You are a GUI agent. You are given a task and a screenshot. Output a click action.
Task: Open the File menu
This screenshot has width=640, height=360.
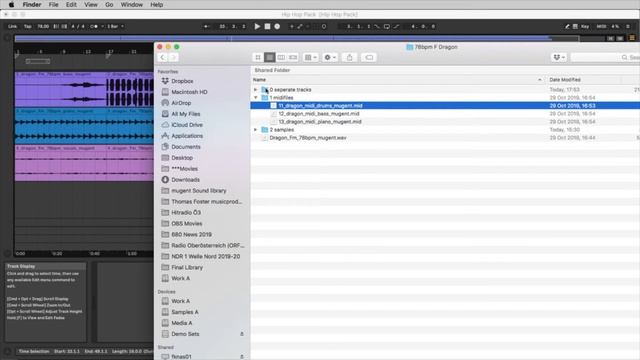coord(53,5)
